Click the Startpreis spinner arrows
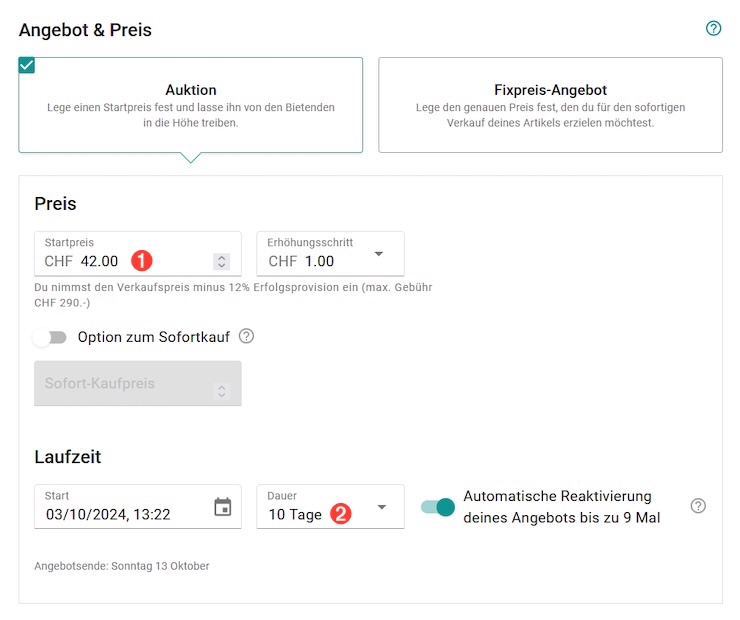Image resolution: width=740 pixels, height=620 pixels. coord(222,261)
